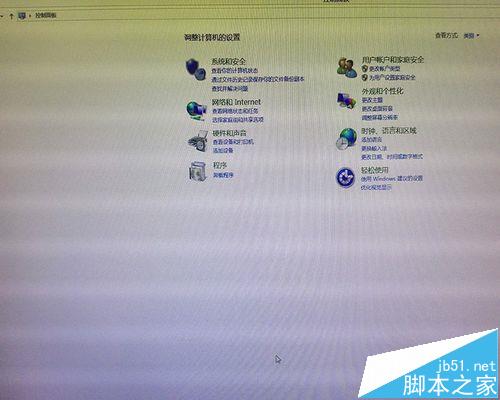
Task: Click 更改帐户类型 link
Action: 384,69
